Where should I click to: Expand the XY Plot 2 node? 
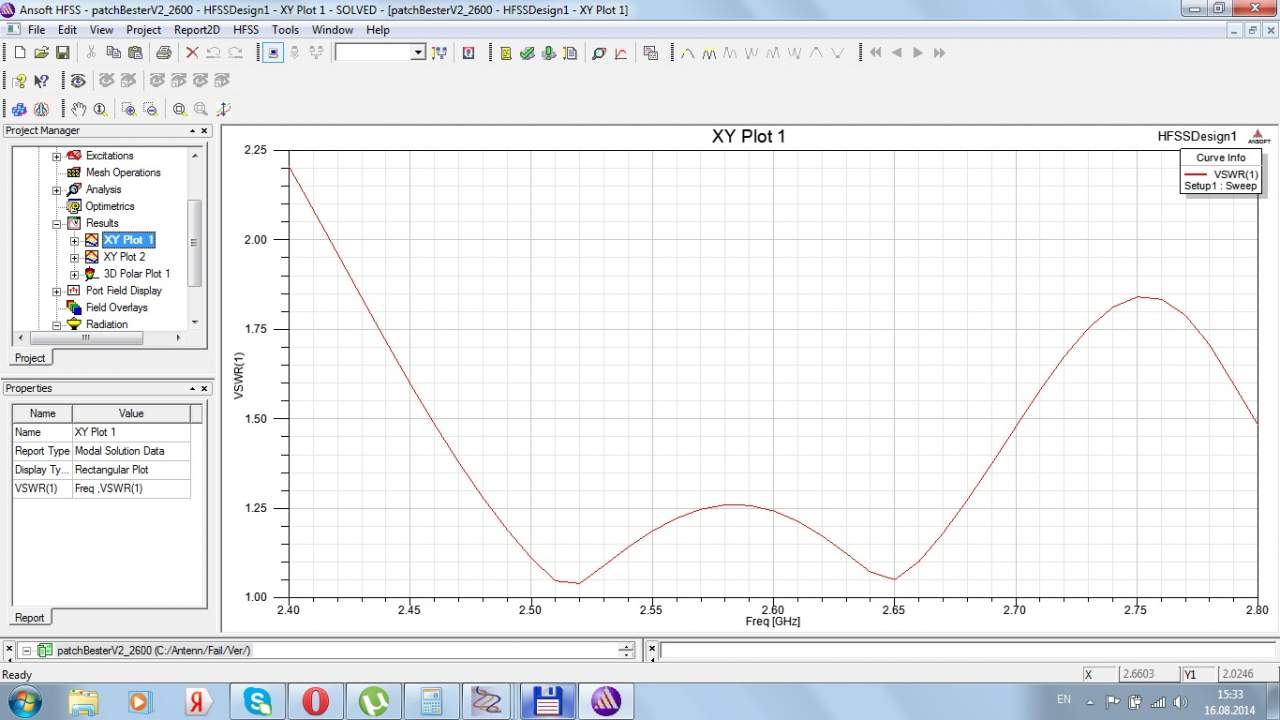click(75, 257)
